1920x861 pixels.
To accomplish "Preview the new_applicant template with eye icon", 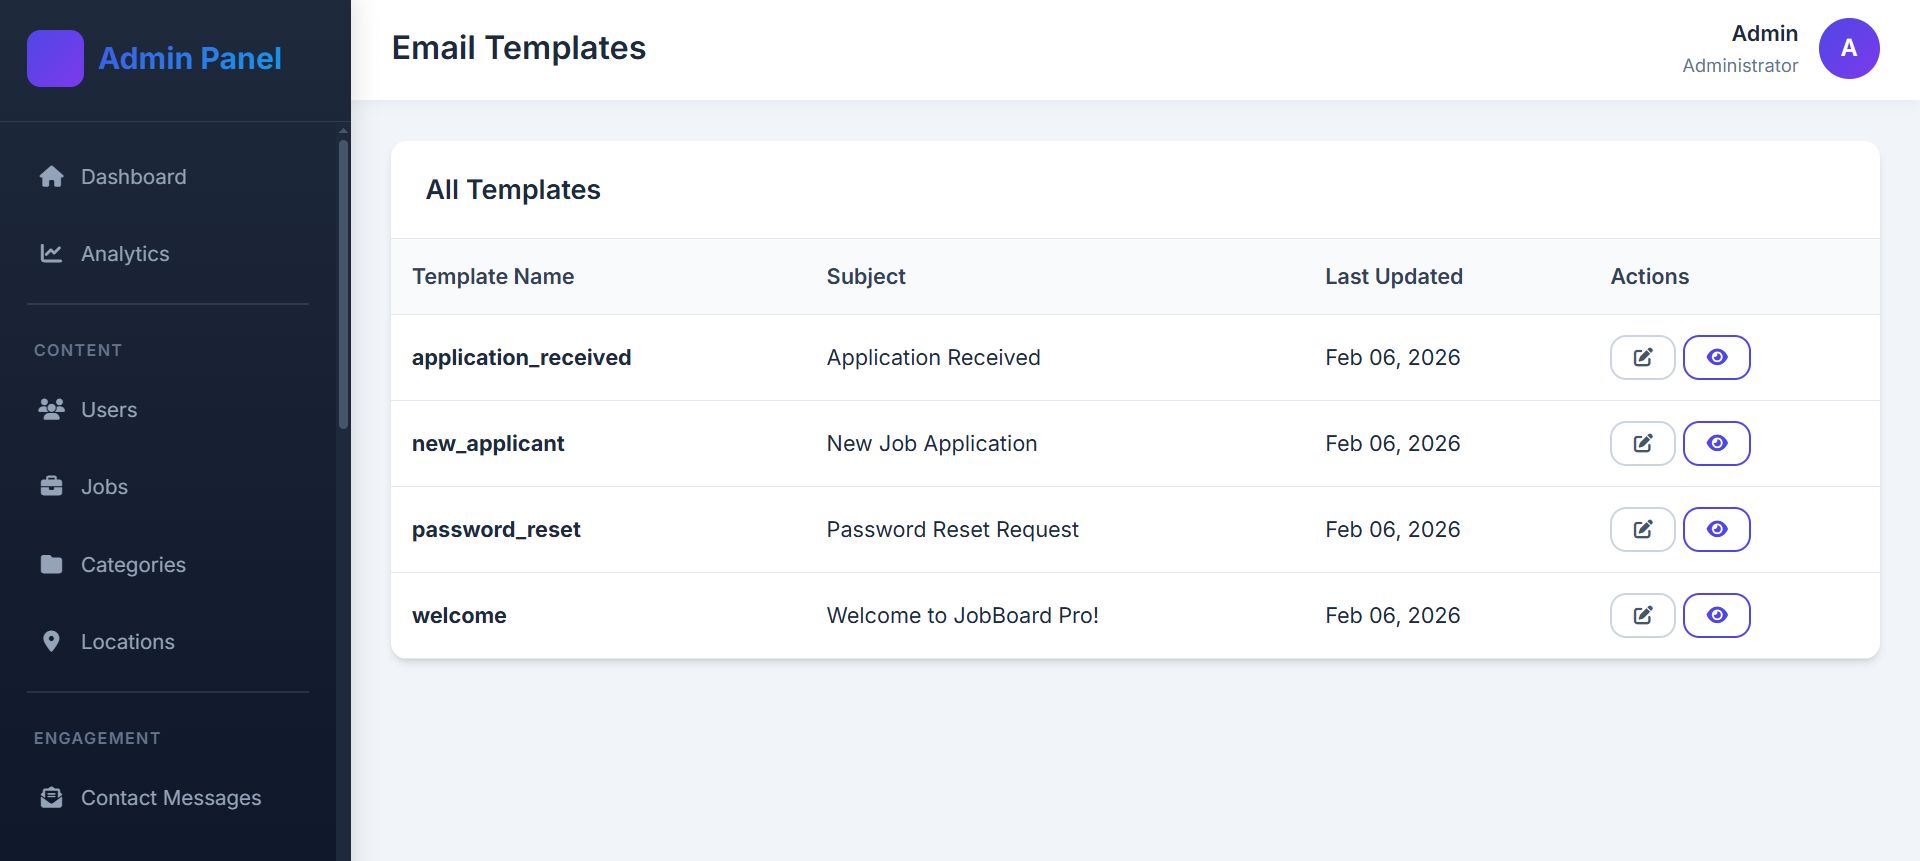I will pos(1716,444).
